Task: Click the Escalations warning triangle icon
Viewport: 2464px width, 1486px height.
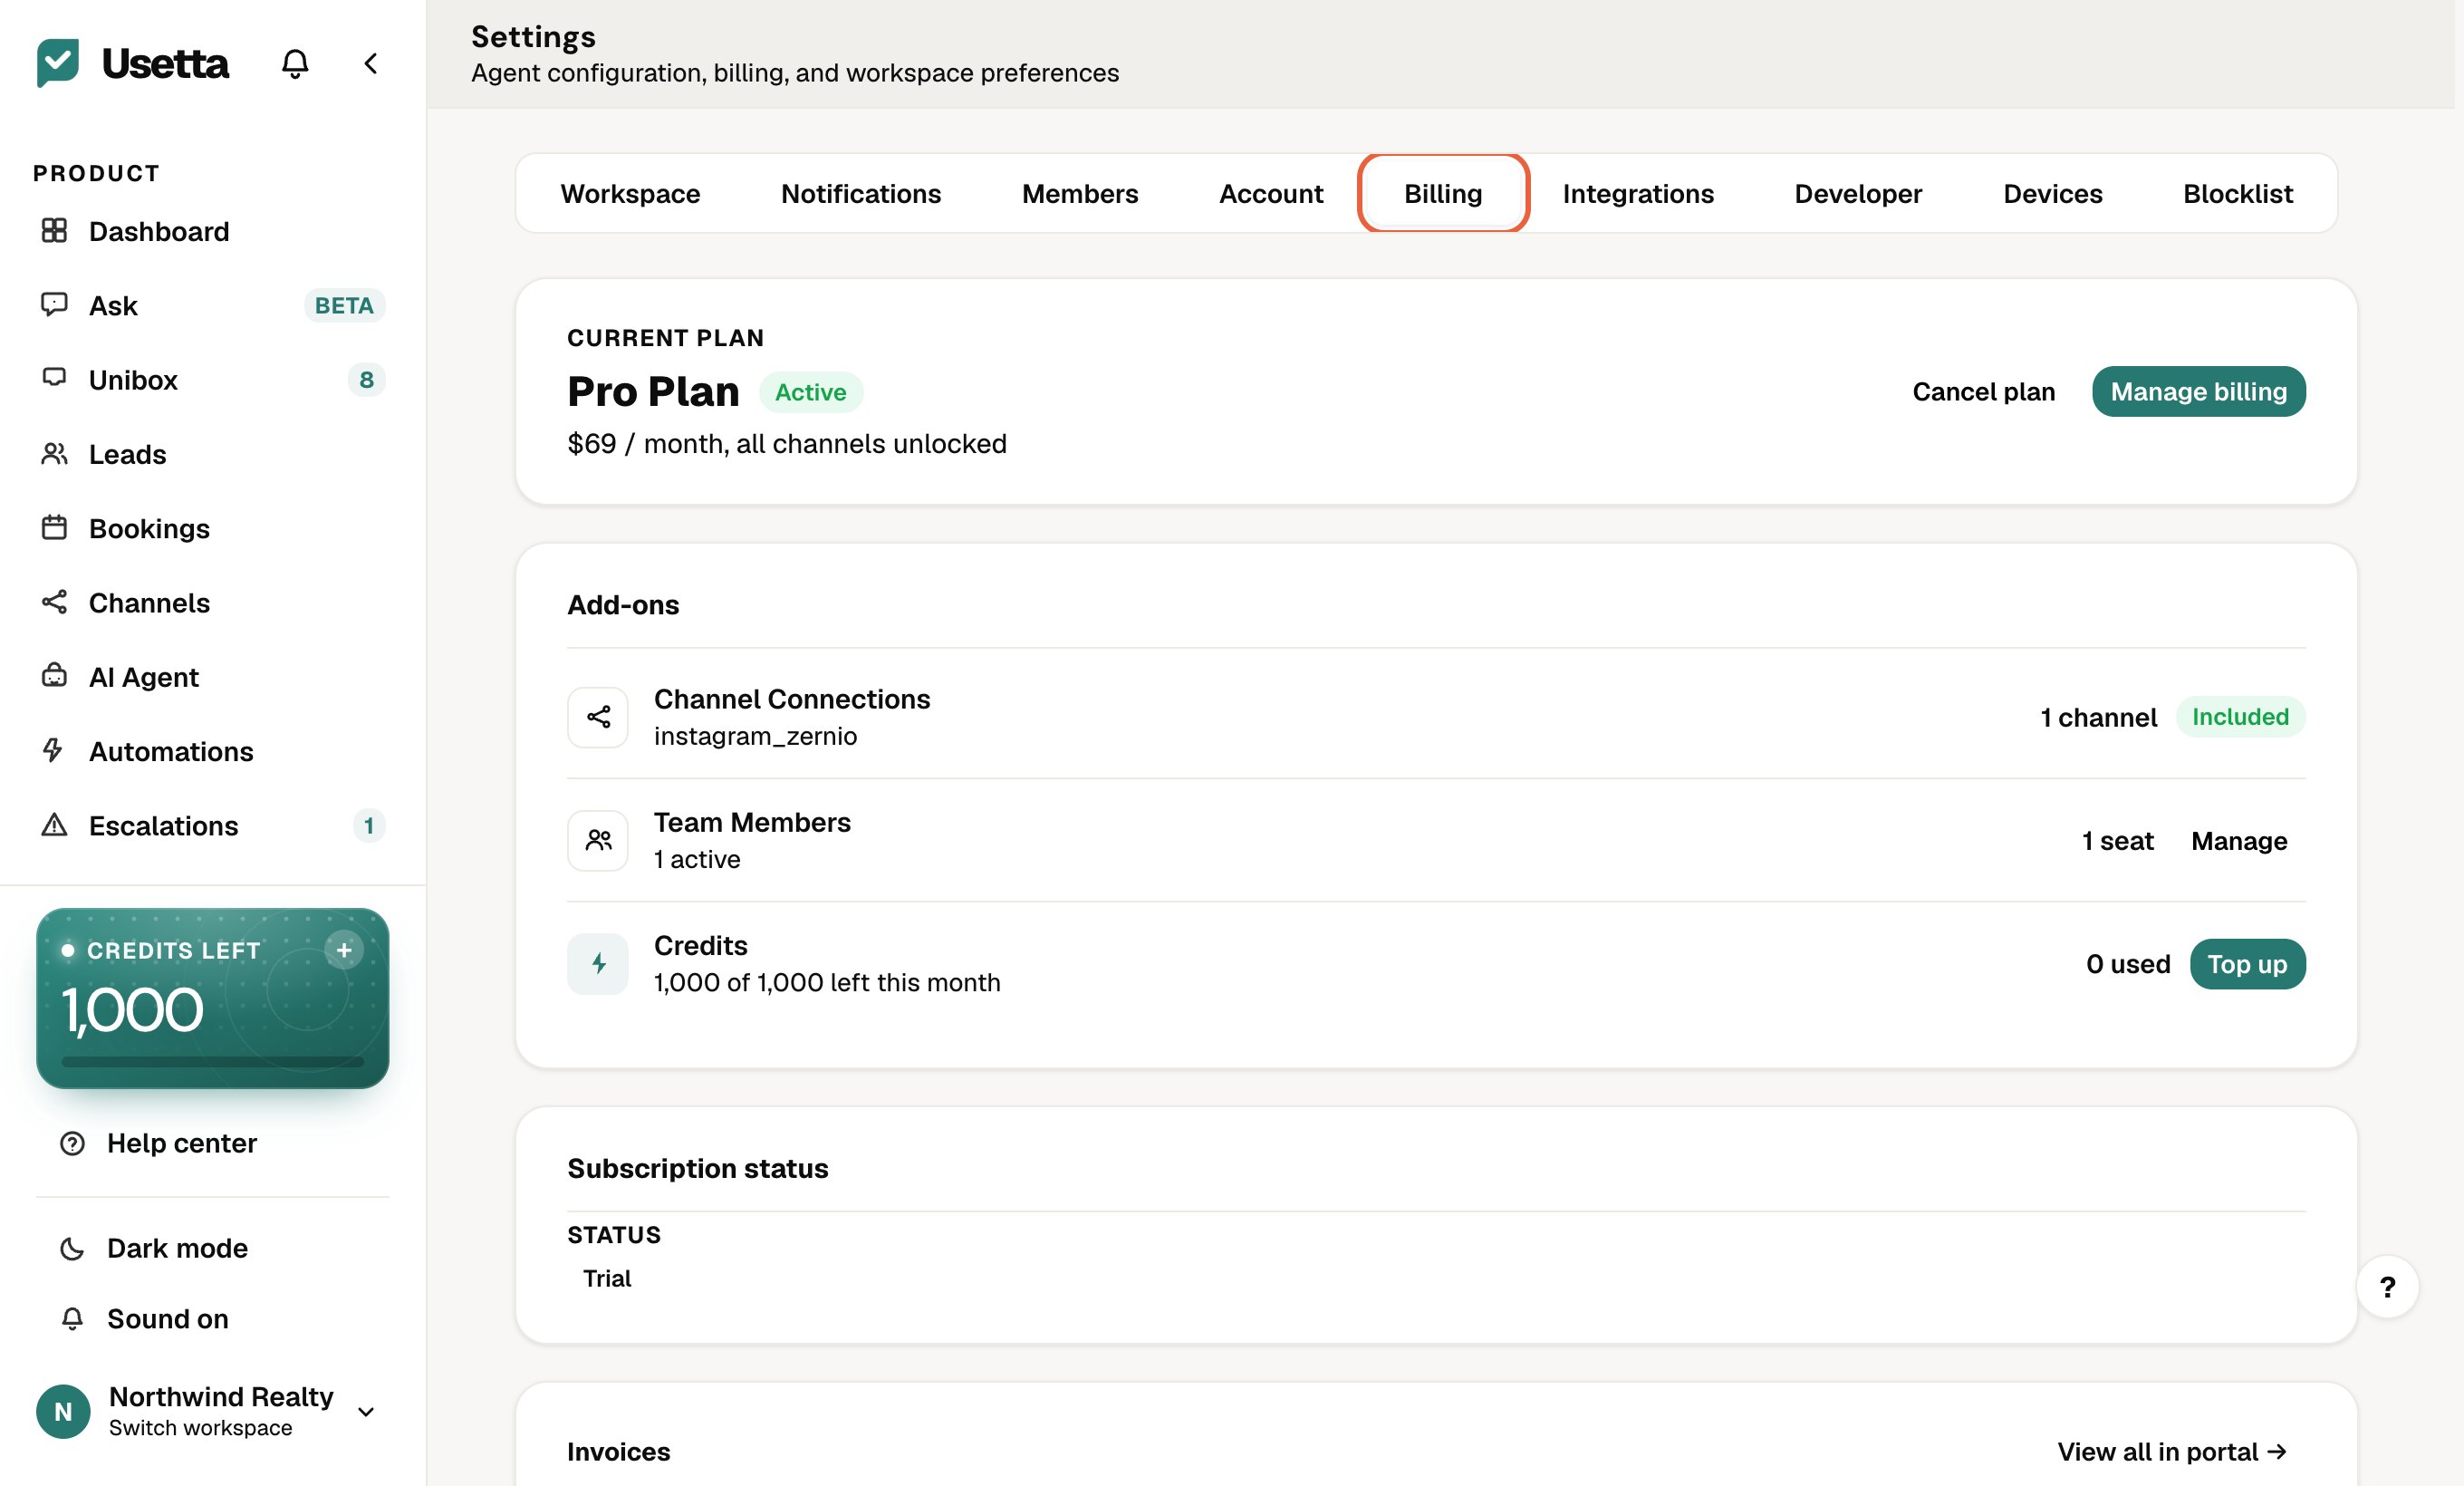Action: click(54, 825)
